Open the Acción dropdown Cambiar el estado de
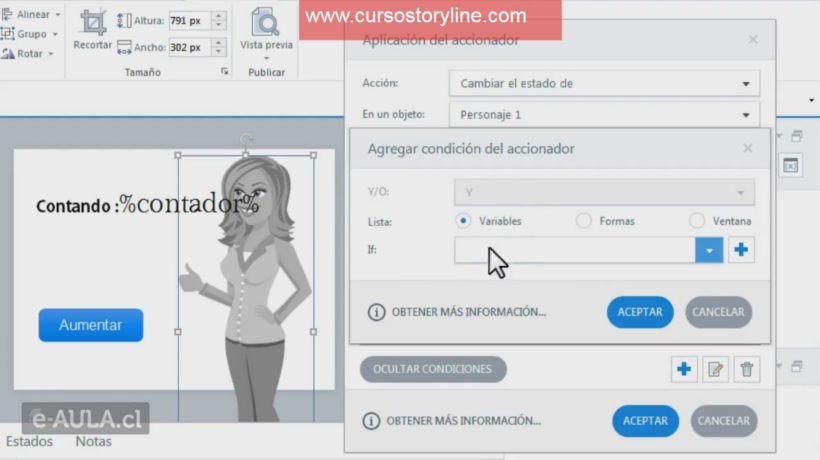The width and height of the screenshot is (820, 460). coord(604,84)
